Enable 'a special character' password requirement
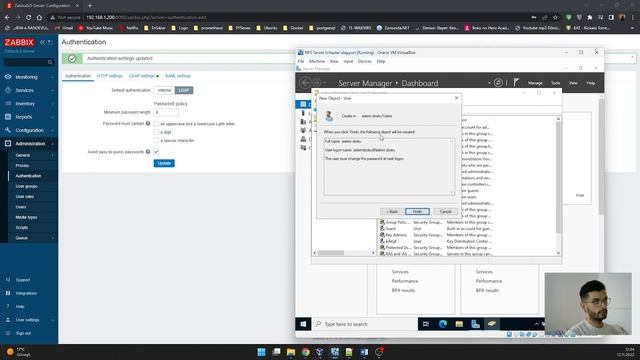Image resolution: width=640 pixels, height=360 pixels. tap(156, 140)
